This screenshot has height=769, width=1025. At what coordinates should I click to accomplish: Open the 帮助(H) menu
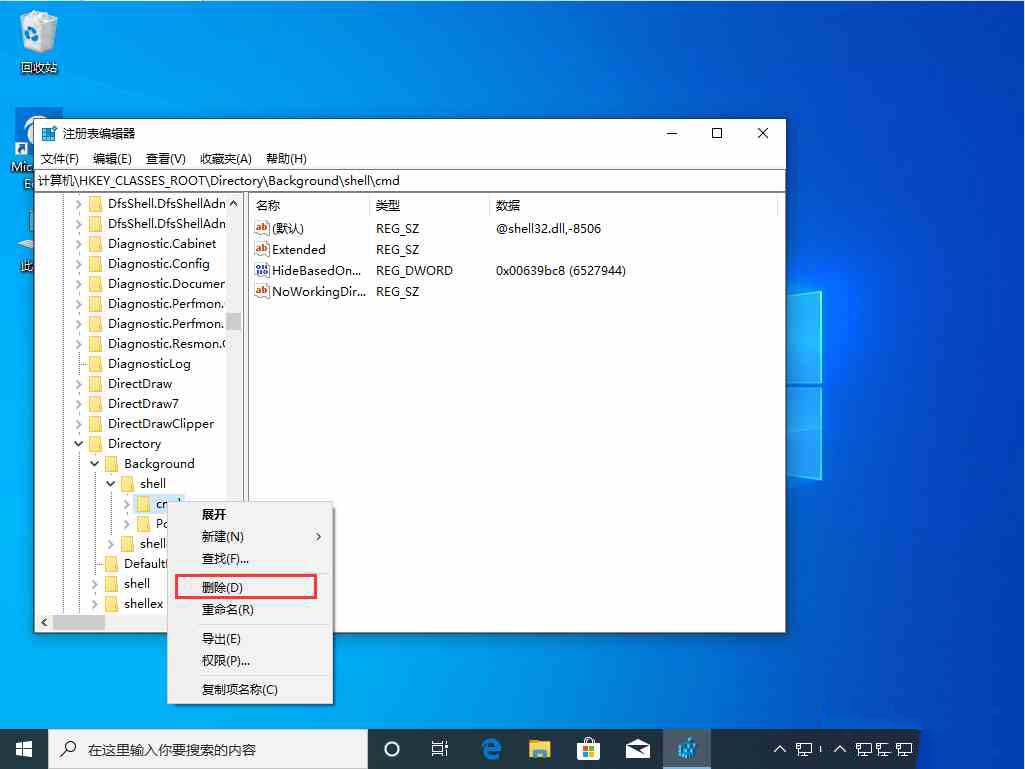pos(286,159)
